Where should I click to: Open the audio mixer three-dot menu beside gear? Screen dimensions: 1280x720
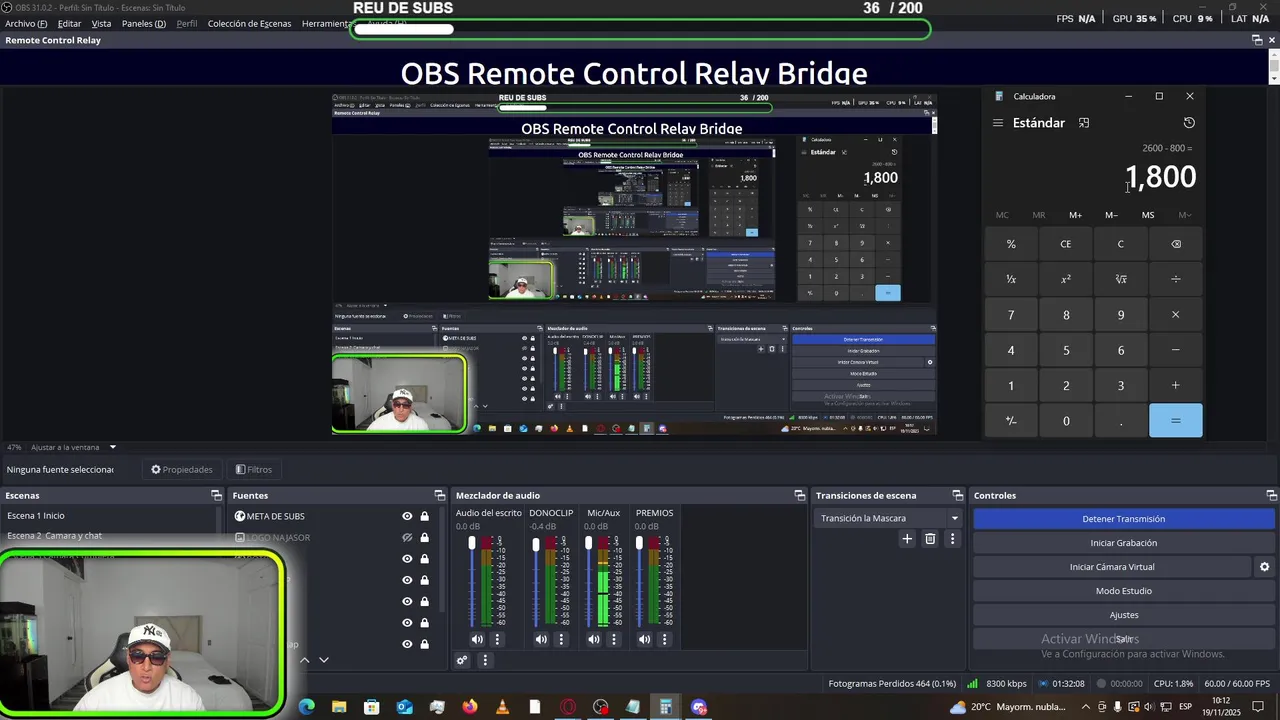[485, 660]
